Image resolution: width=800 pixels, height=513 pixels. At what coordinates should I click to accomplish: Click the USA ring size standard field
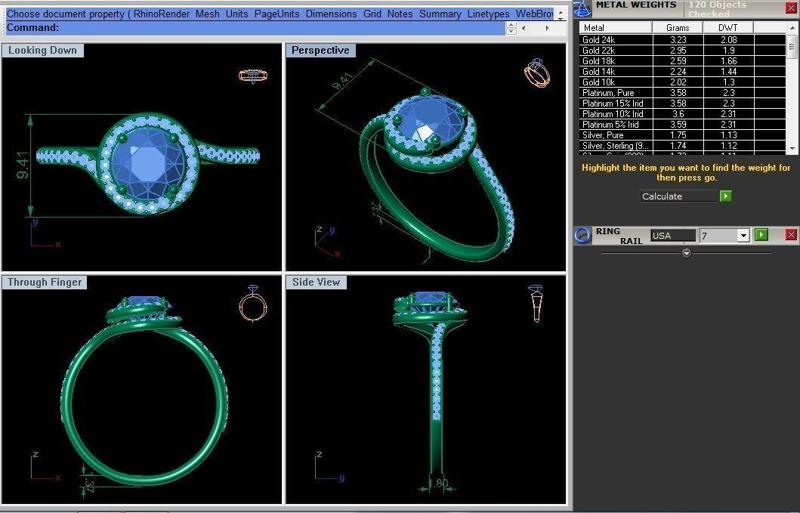[672, 235]
